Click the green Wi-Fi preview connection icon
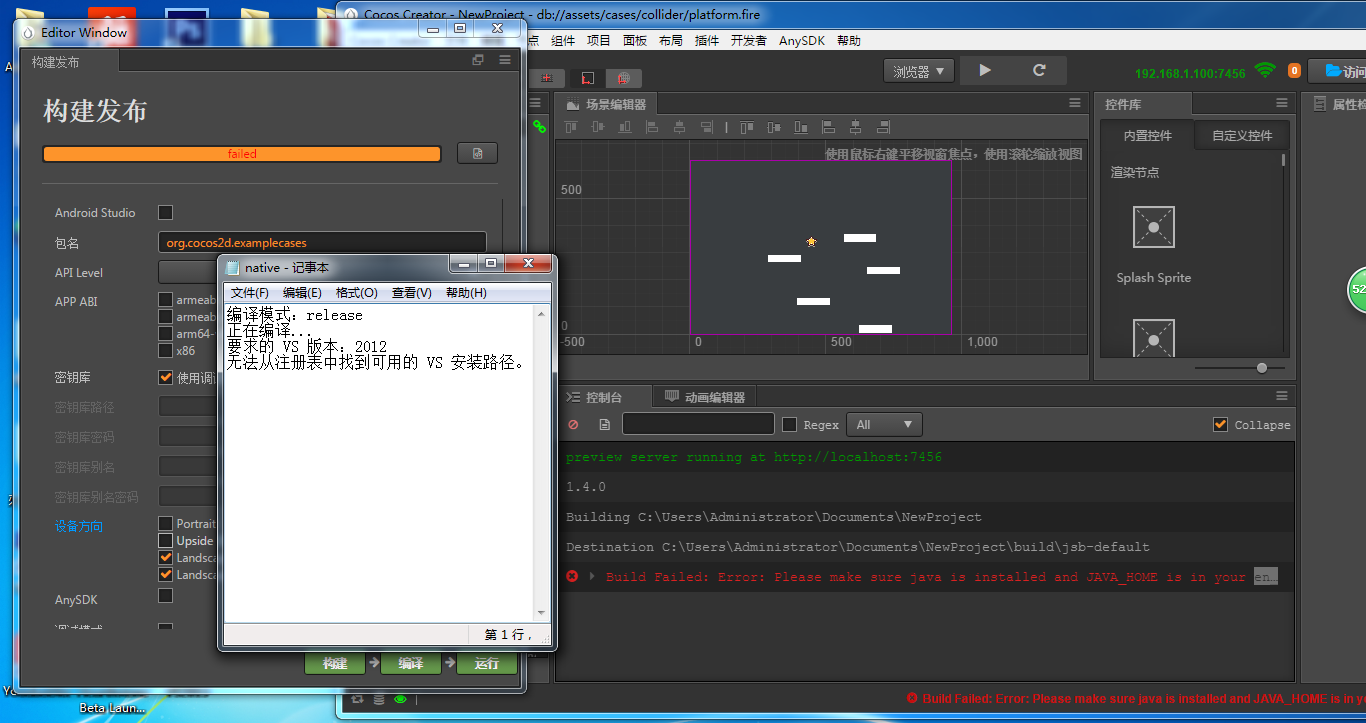The width and height of the screenshot is (1366, 723). pyautogui.click(x=1265, y=71)
